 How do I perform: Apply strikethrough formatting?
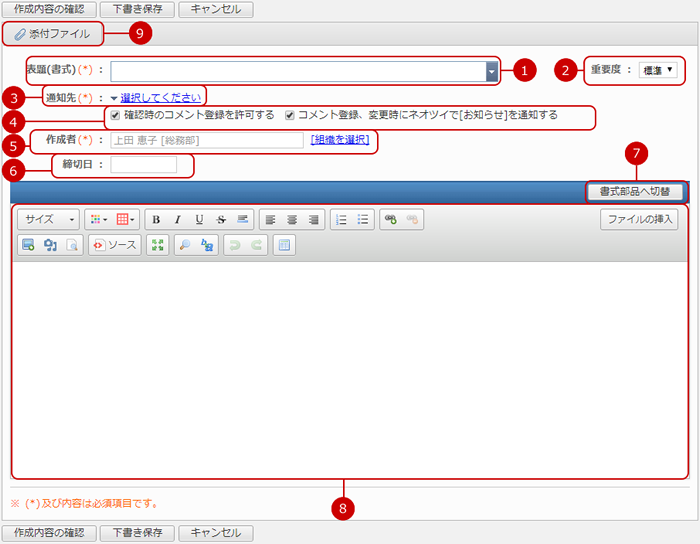point(221,219)
